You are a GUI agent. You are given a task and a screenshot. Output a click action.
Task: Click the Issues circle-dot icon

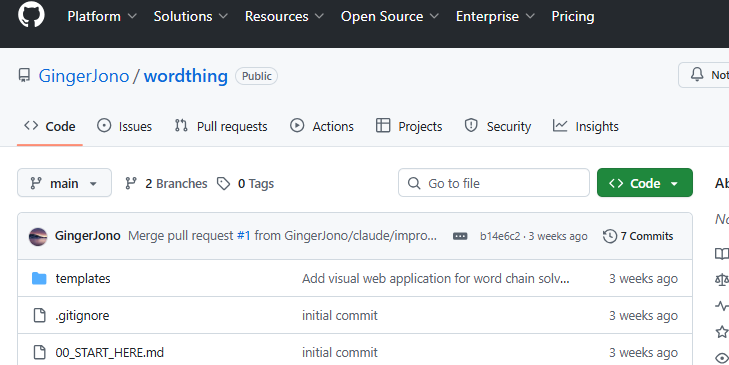104,126
